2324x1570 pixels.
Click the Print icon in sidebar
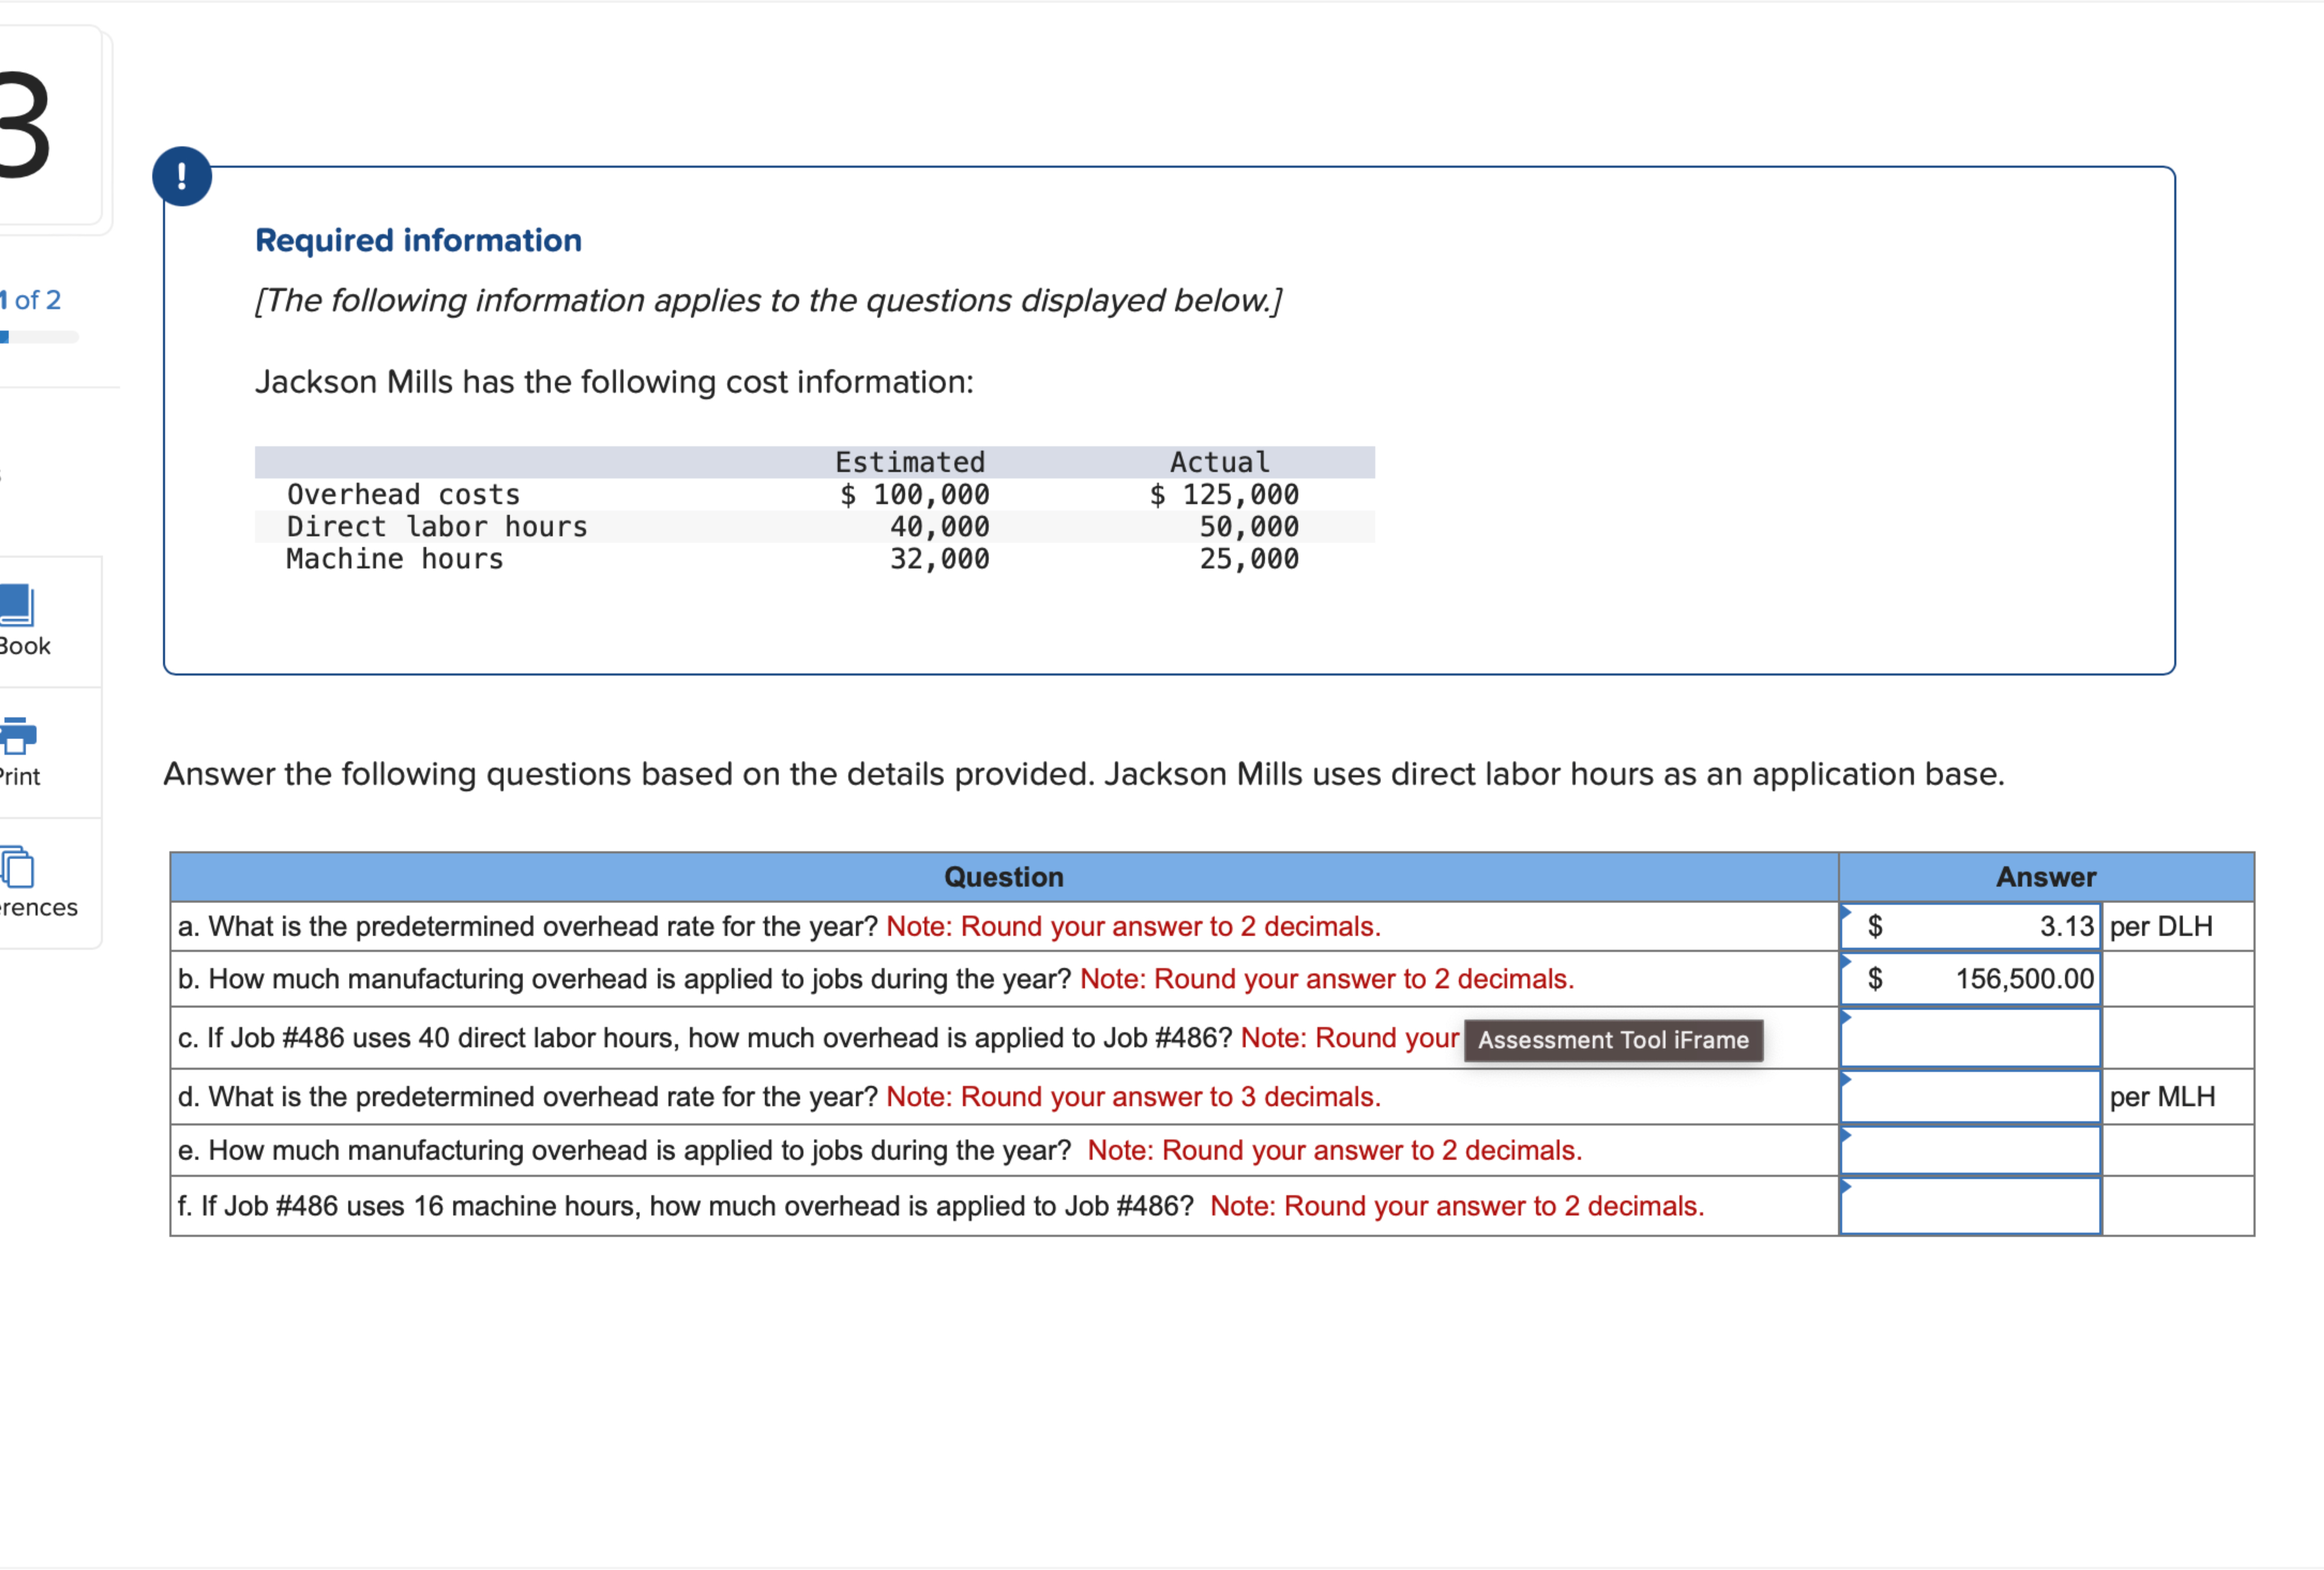pyautogui.click(x=17, y=736)
